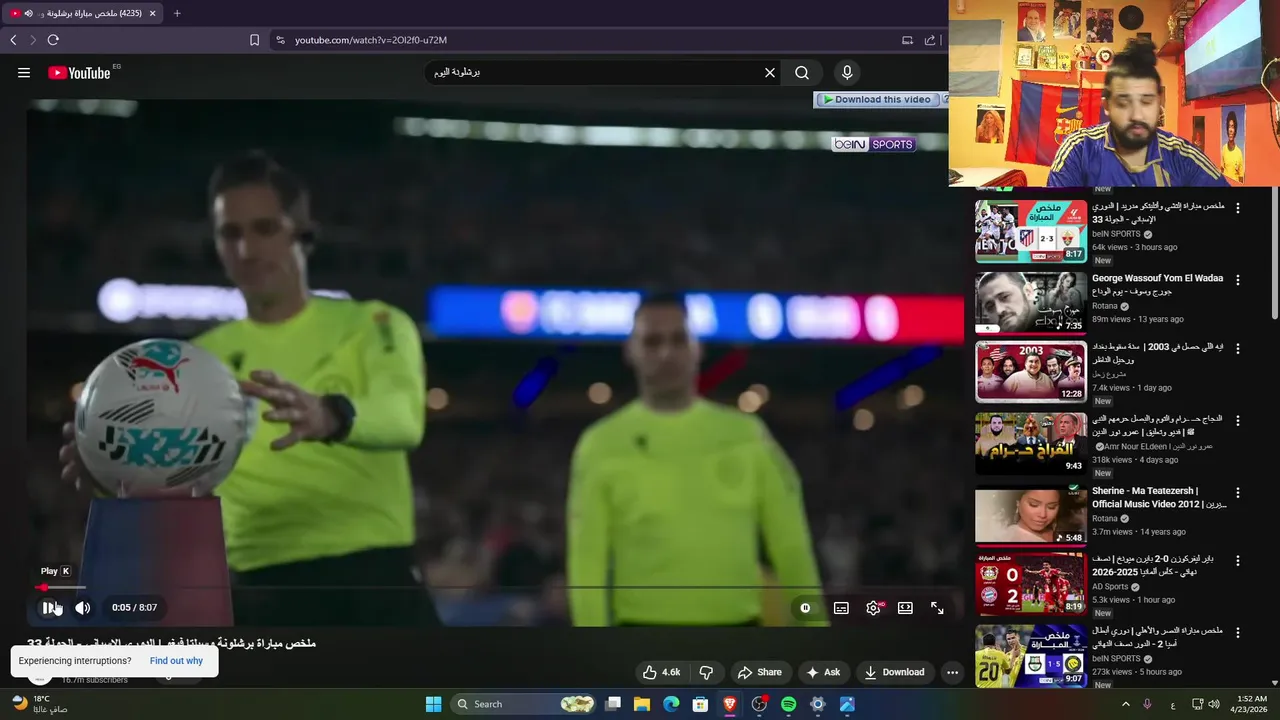Click the Download button below the video

pos(895,672)
